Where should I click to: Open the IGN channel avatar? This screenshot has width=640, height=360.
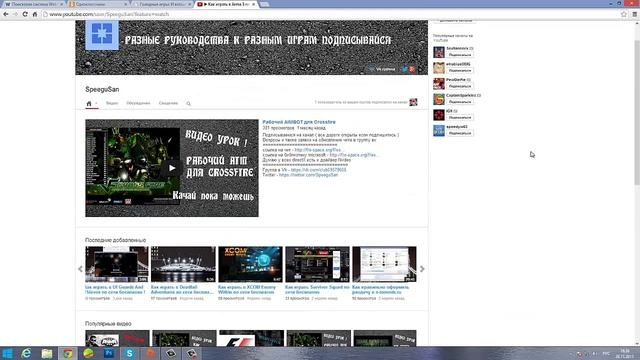(439, 115)
